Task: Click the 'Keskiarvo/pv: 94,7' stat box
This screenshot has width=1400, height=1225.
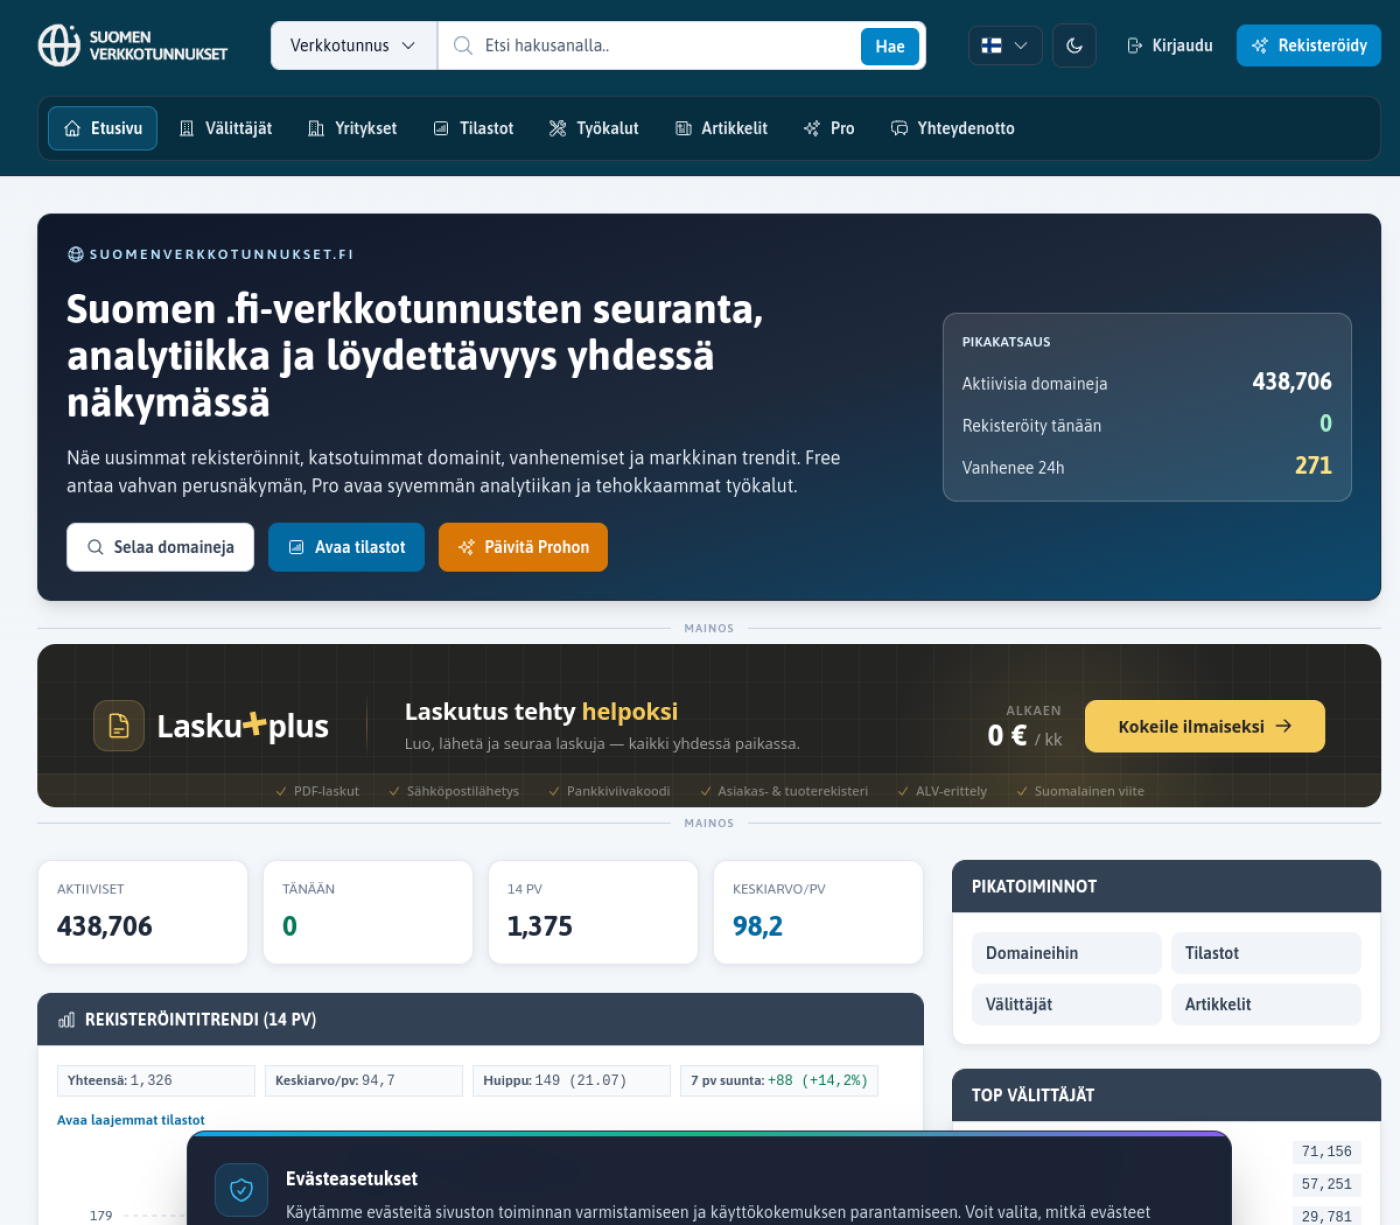Action: pyautogui.click(x=364, y=1080)
